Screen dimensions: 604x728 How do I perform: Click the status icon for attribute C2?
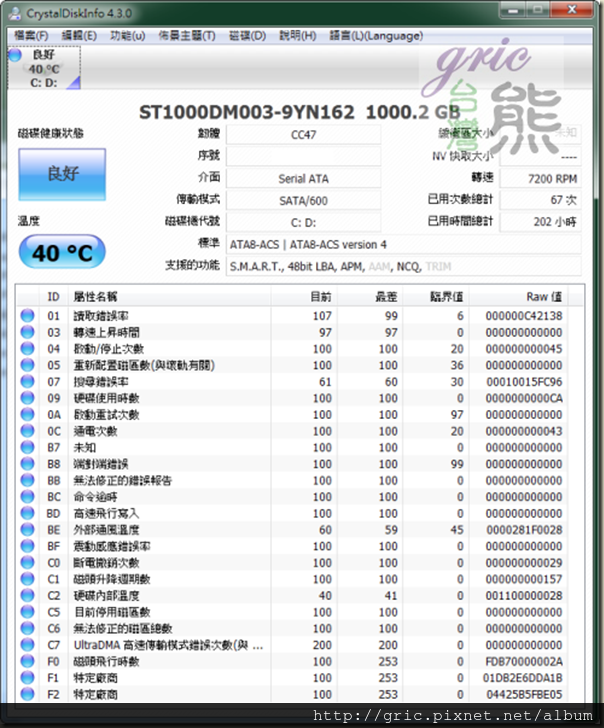click(27, 595)
